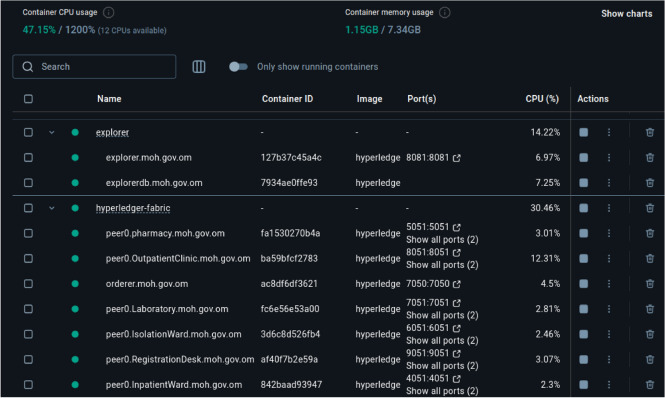This screenshot has height=398, width=665.
Task: Sort by the Port(s) column header
Action: [422, 99]
